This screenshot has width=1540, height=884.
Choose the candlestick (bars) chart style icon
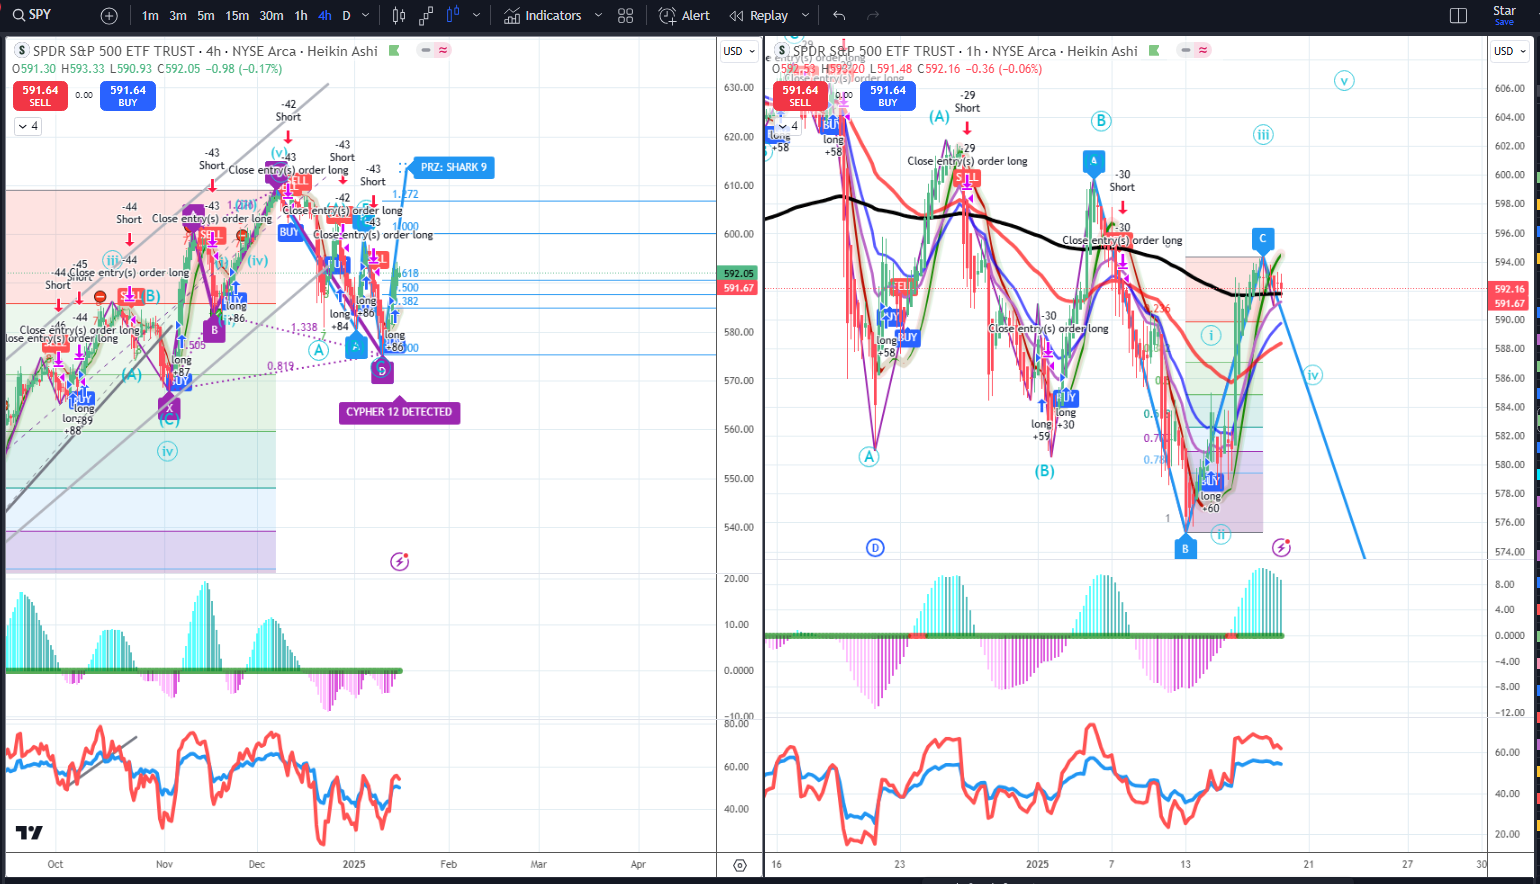(x=399, y=15)
